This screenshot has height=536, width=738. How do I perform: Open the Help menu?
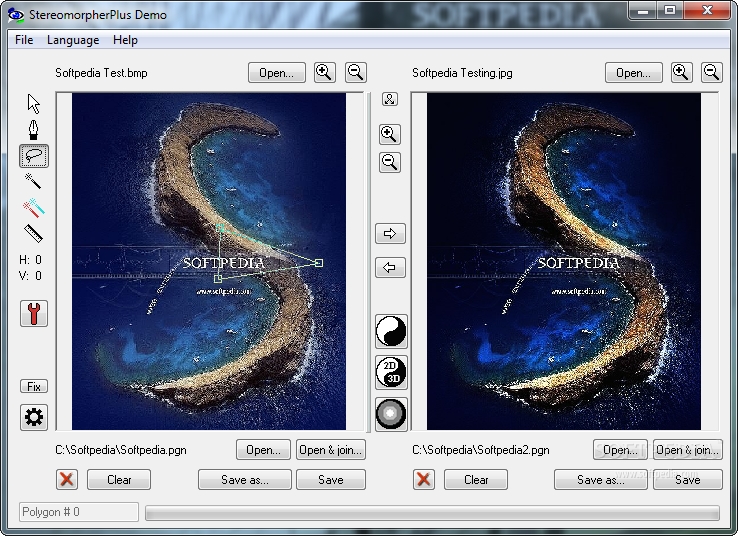[x=125, y=40]
